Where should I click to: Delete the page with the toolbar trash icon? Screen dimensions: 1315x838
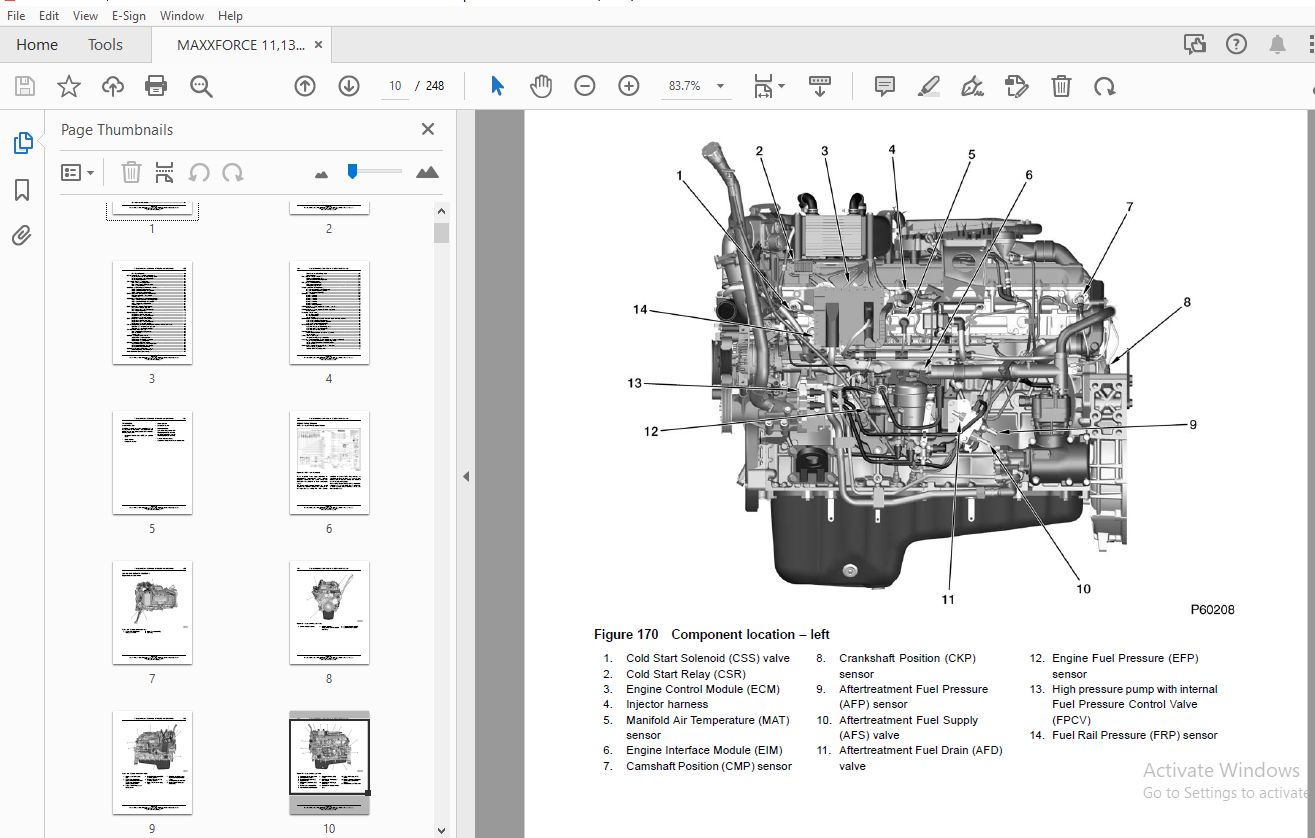click(x=1061, y=86)
